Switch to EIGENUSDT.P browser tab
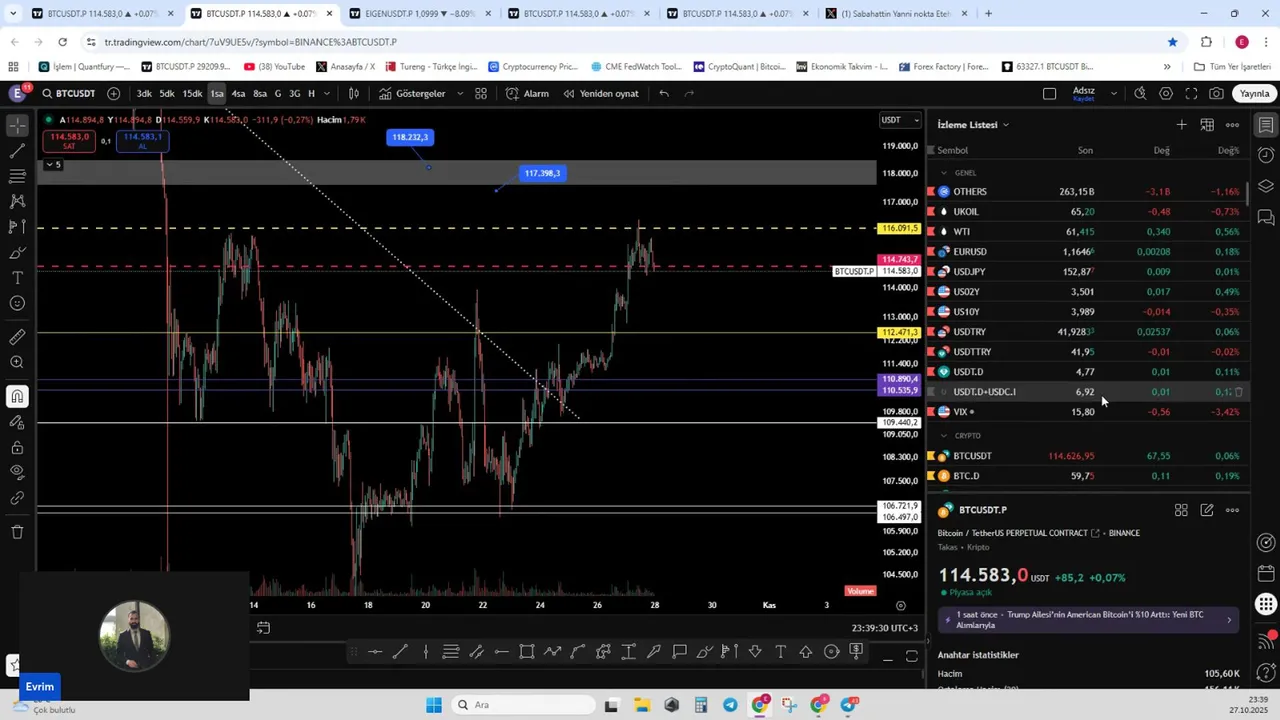This screenshot has width=1280, height=720. coord(420,14)
